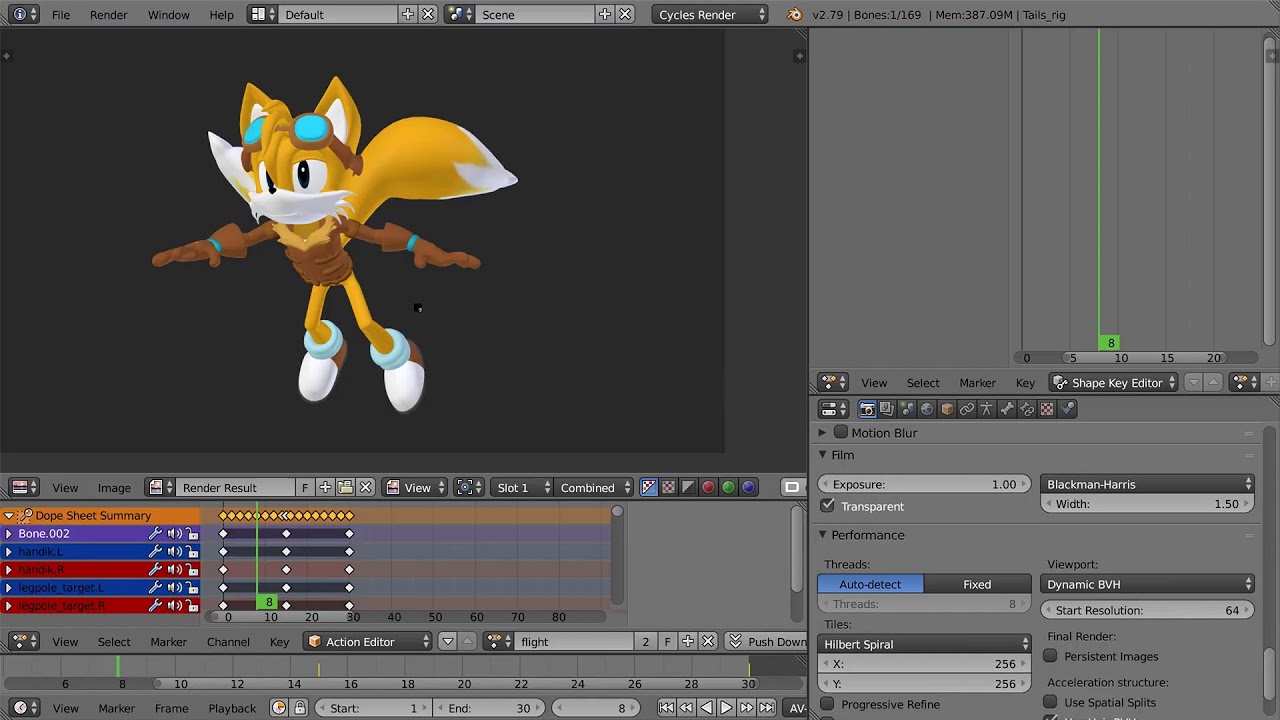Image resolution: width=1280 pixels, height=720 pixels.
Task: Mute the handik.L channel with speaker icon
Action: coord(174,552)
